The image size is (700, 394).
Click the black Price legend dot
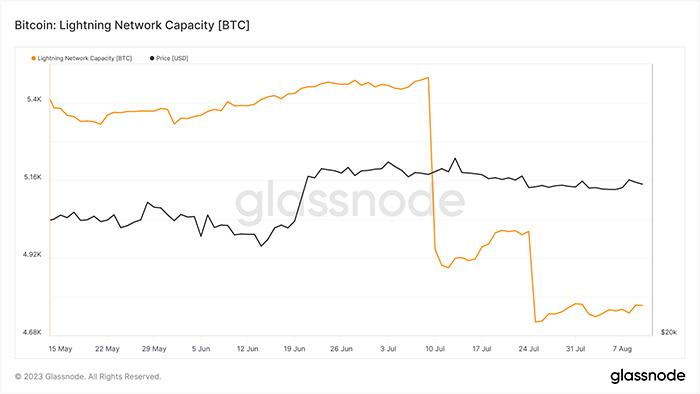pos(152,58)
